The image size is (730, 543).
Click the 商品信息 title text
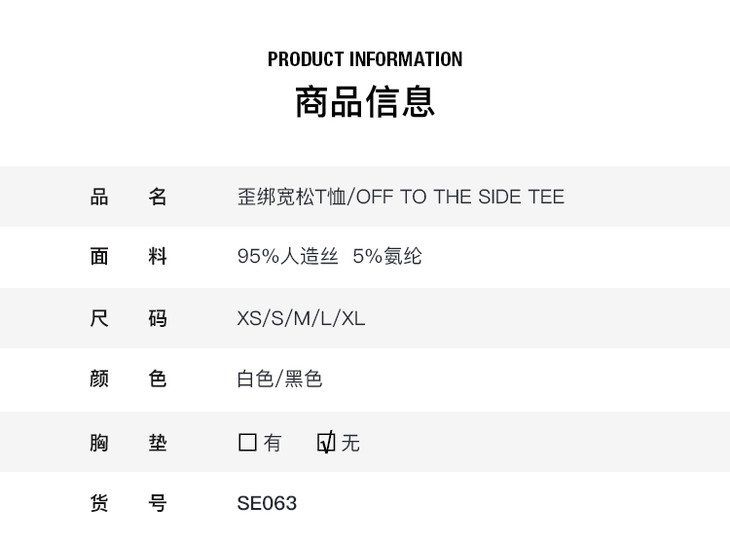coord(365,102)
